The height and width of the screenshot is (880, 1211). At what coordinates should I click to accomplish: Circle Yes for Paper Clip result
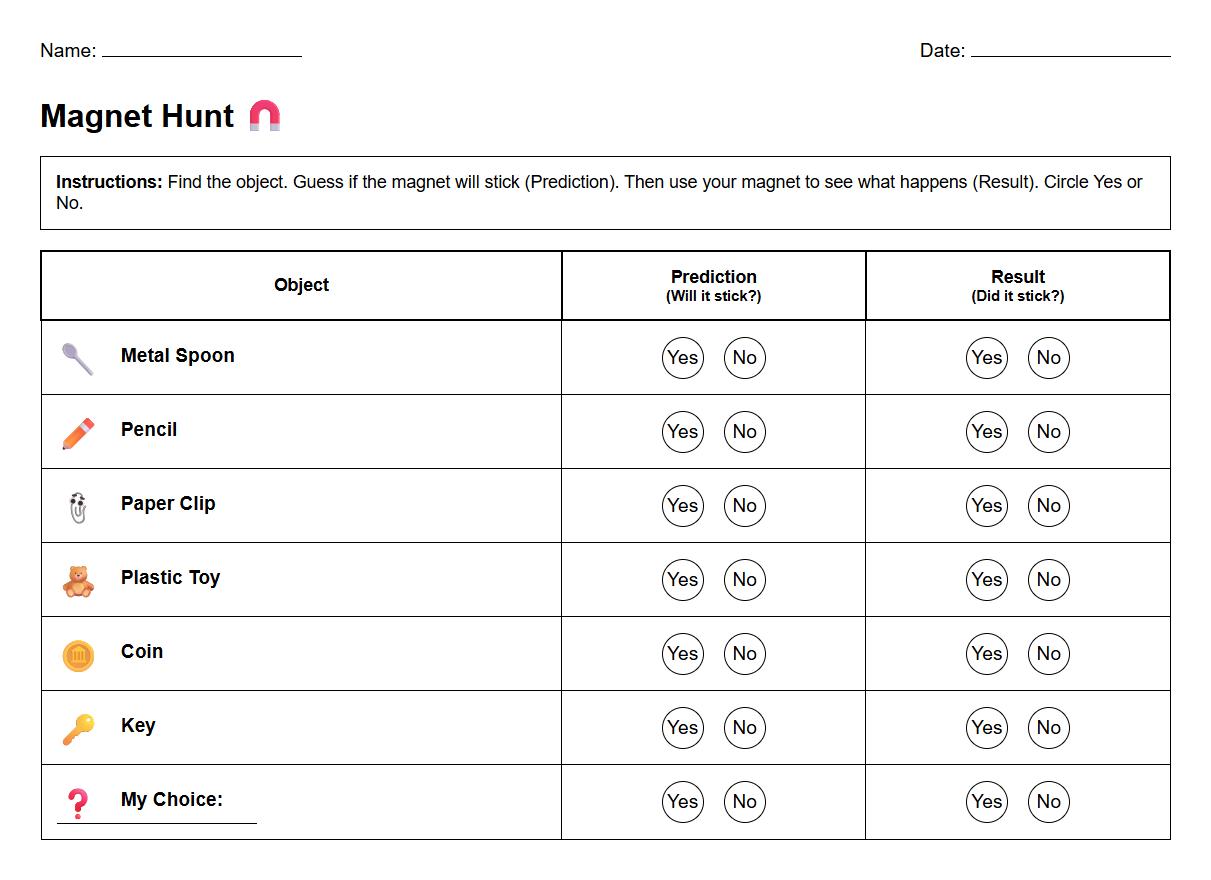(x=987, y=506)
